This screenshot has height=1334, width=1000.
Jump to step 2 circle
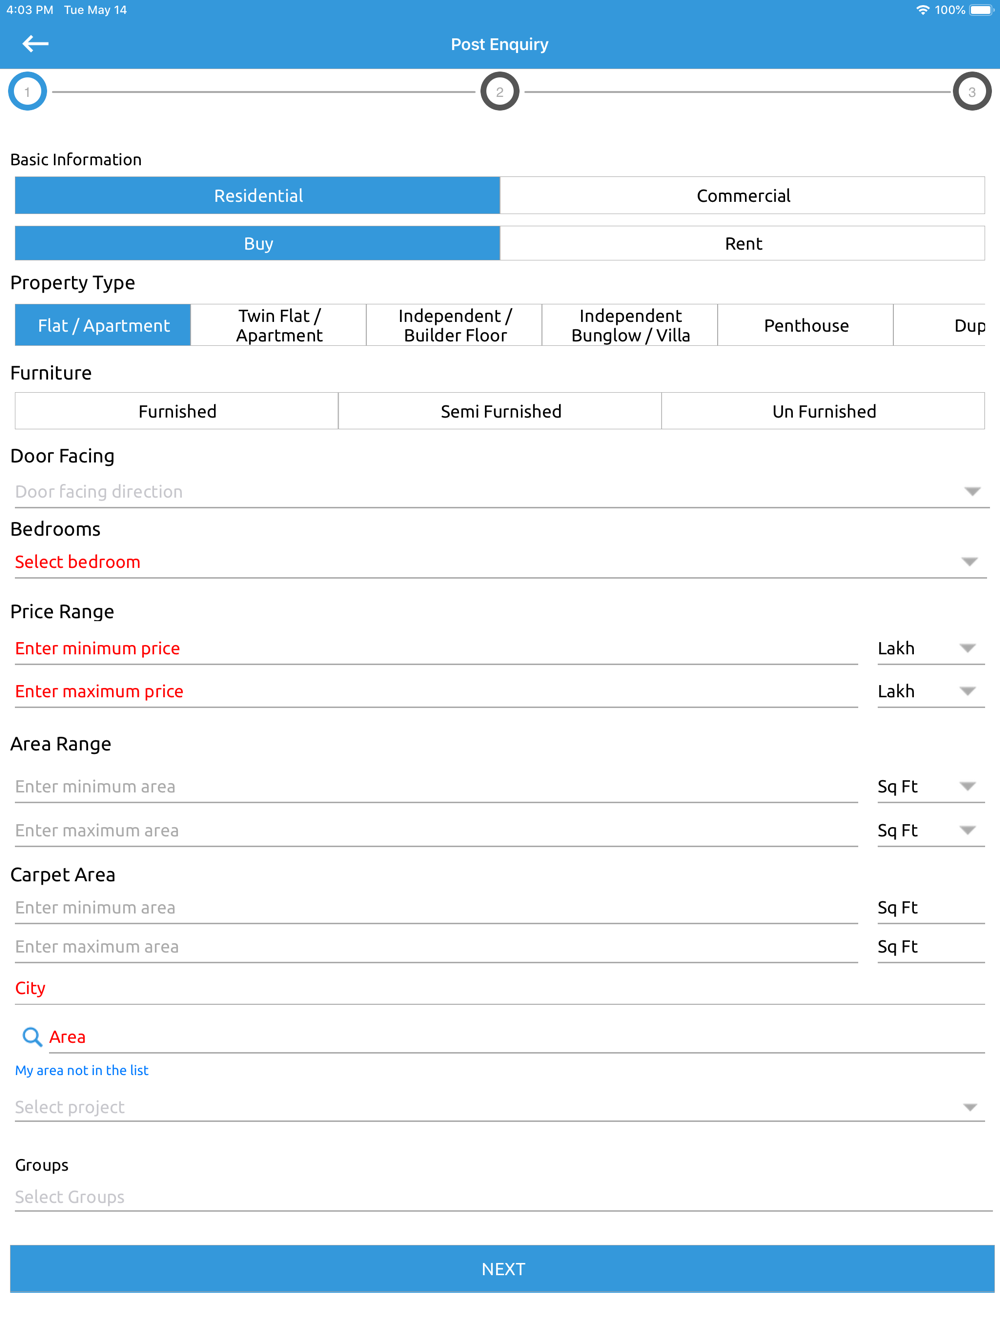[x=500, y=92]
